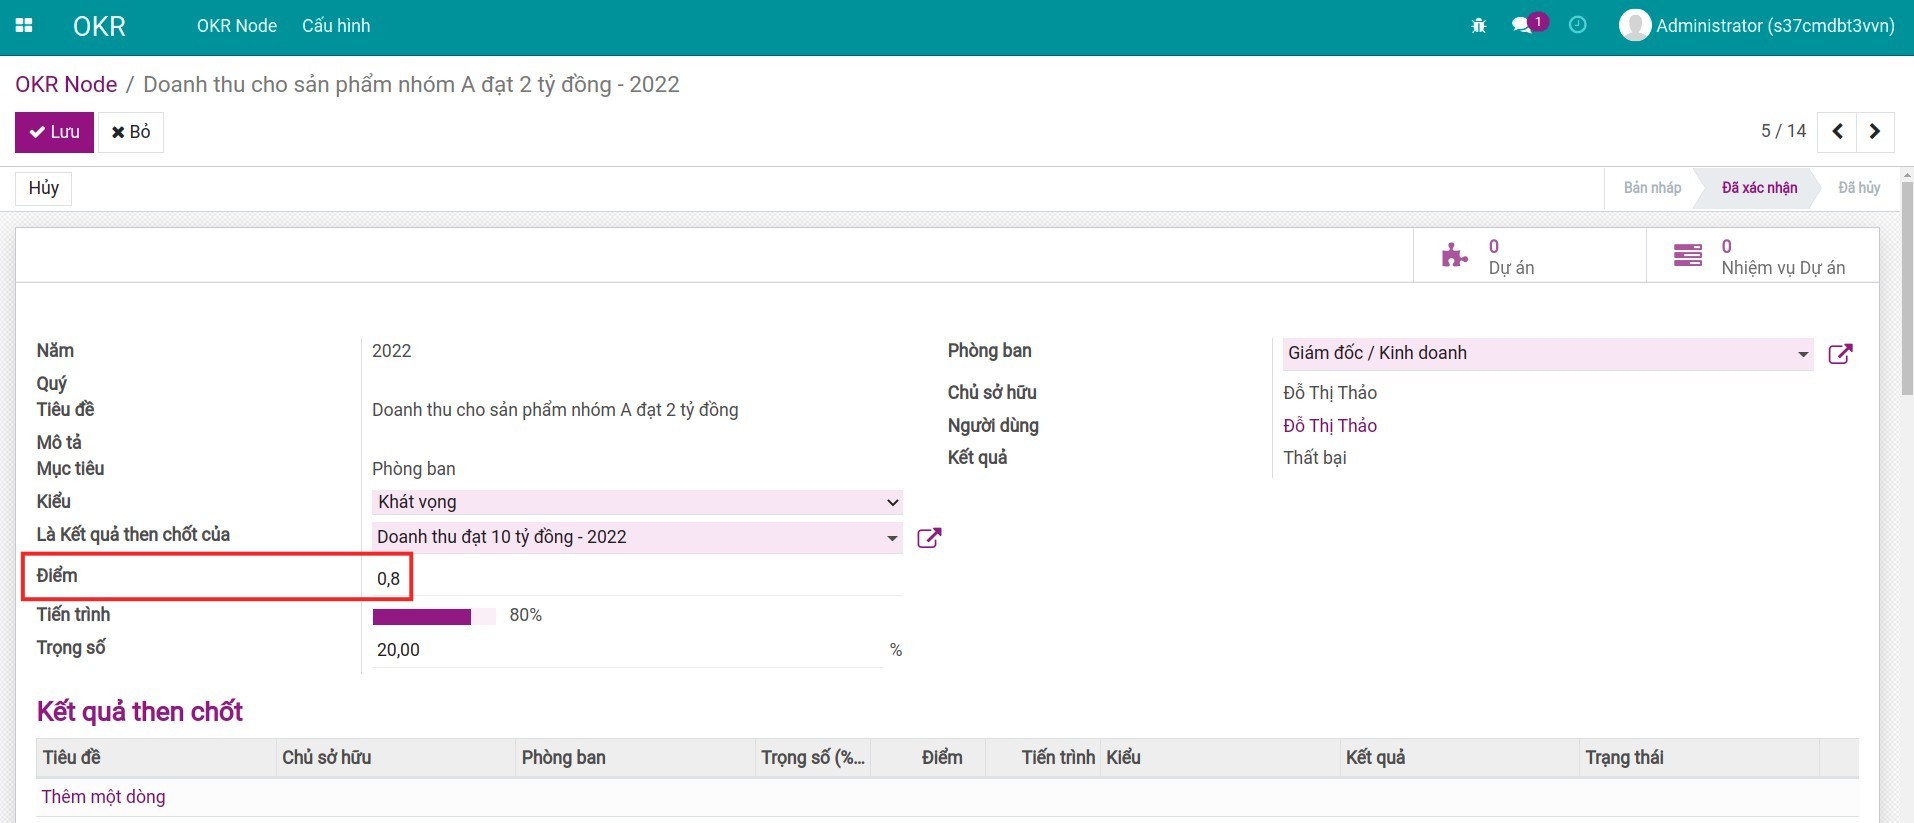The width and height of the screenshot is (1914, 823).
Task: Go to the previous record arrow
Action: pos(1837,132)
